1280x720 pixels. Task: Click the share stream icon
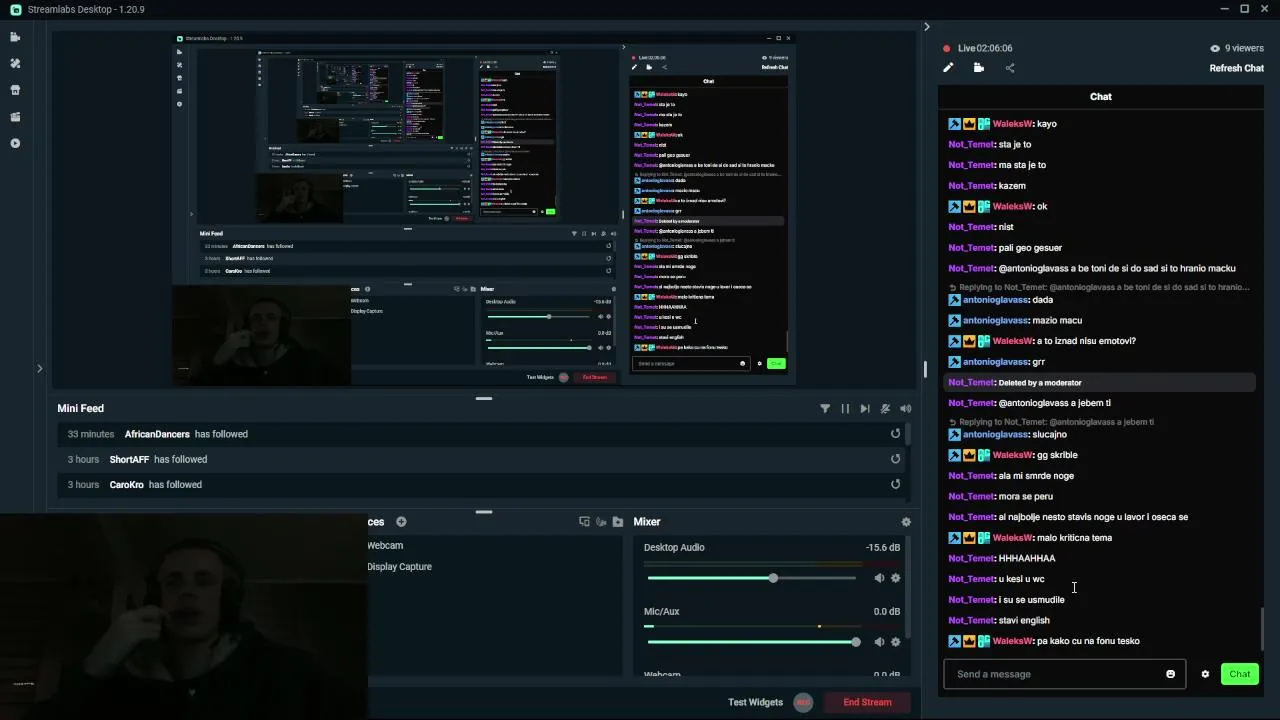click(x=1010, y=68)
